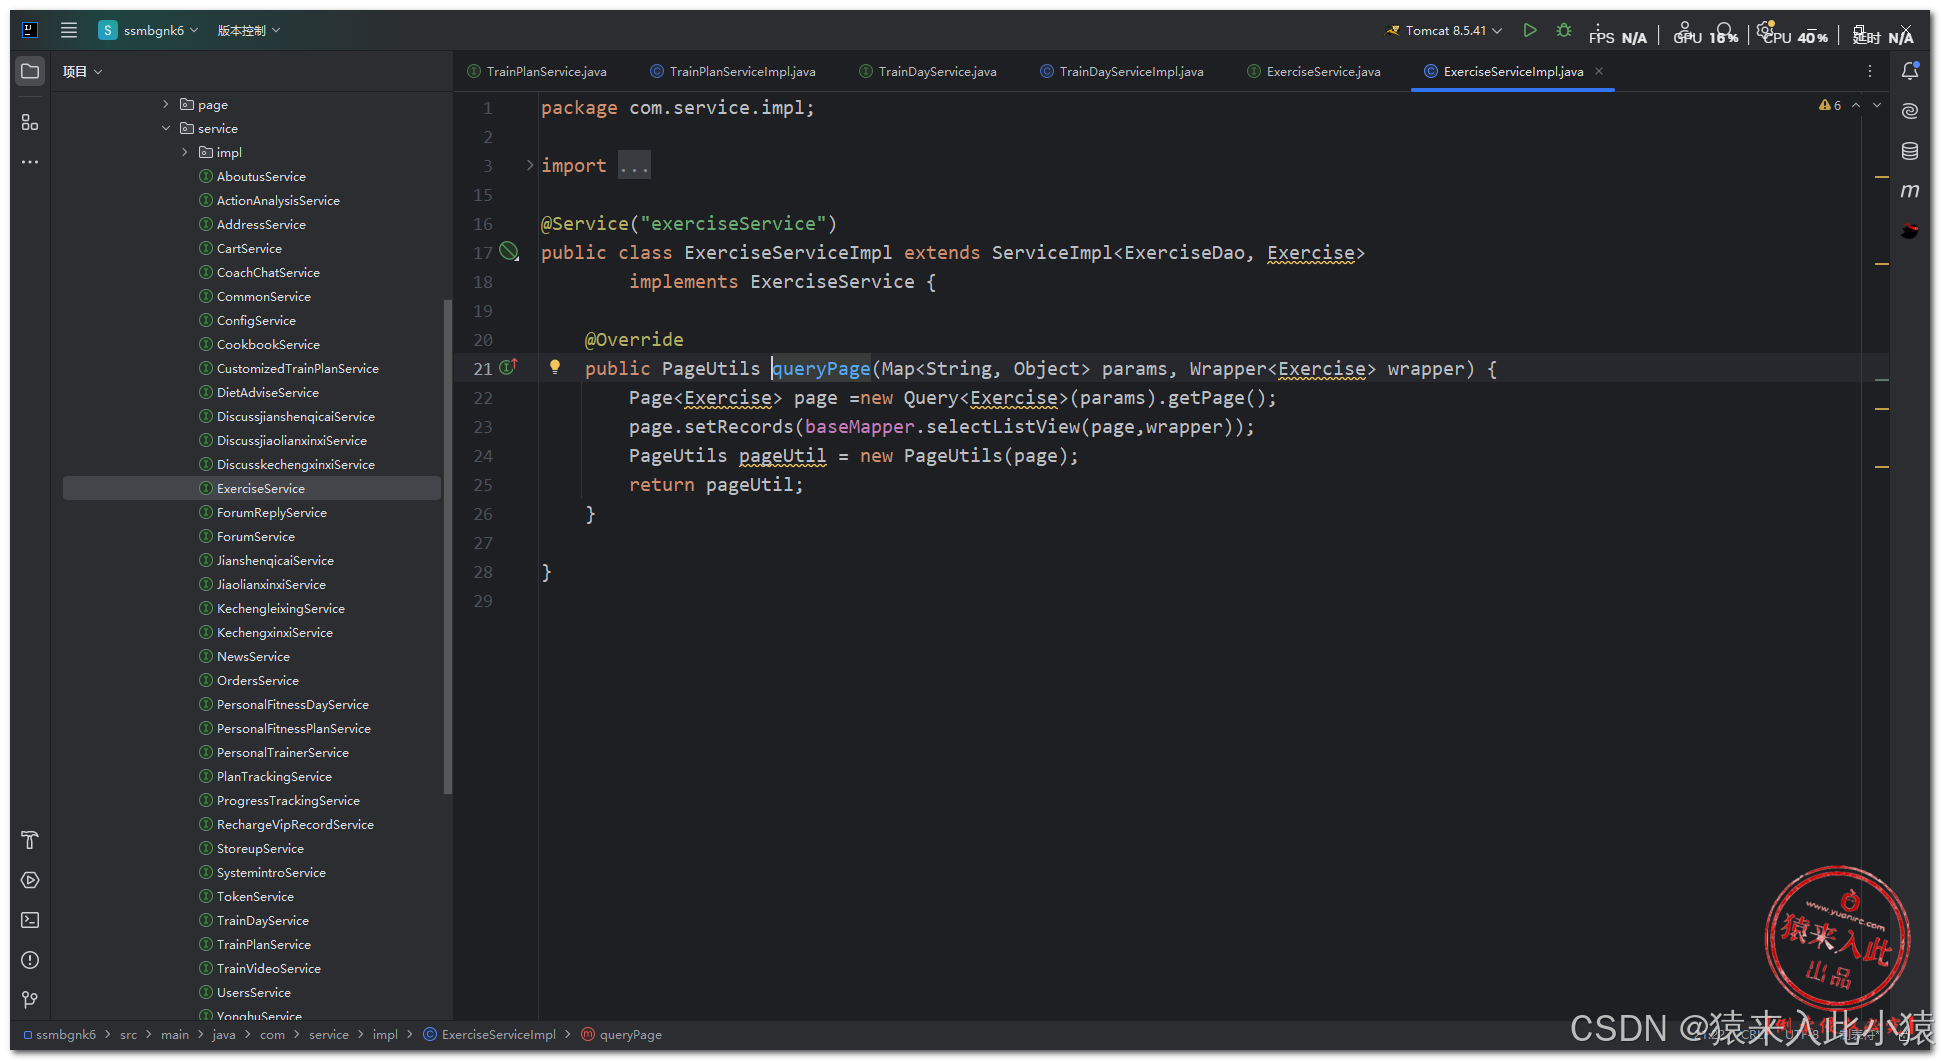This screenshot has height=1061, width=1941.
Task: Click the service breadcrumb segment
Action: (x=329, y=1034)
